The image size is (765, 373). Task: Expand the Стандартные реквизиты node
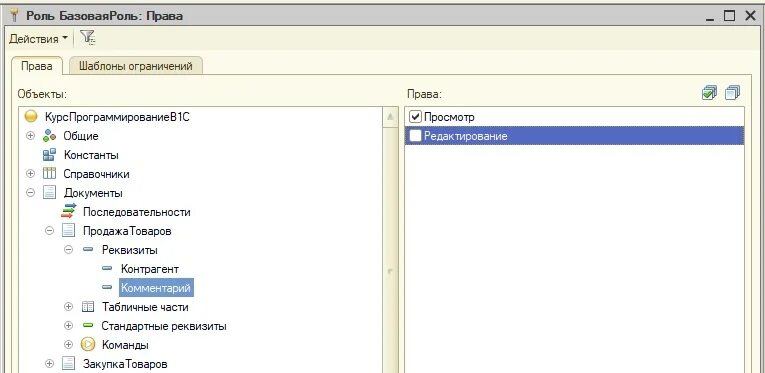point(68,326)
